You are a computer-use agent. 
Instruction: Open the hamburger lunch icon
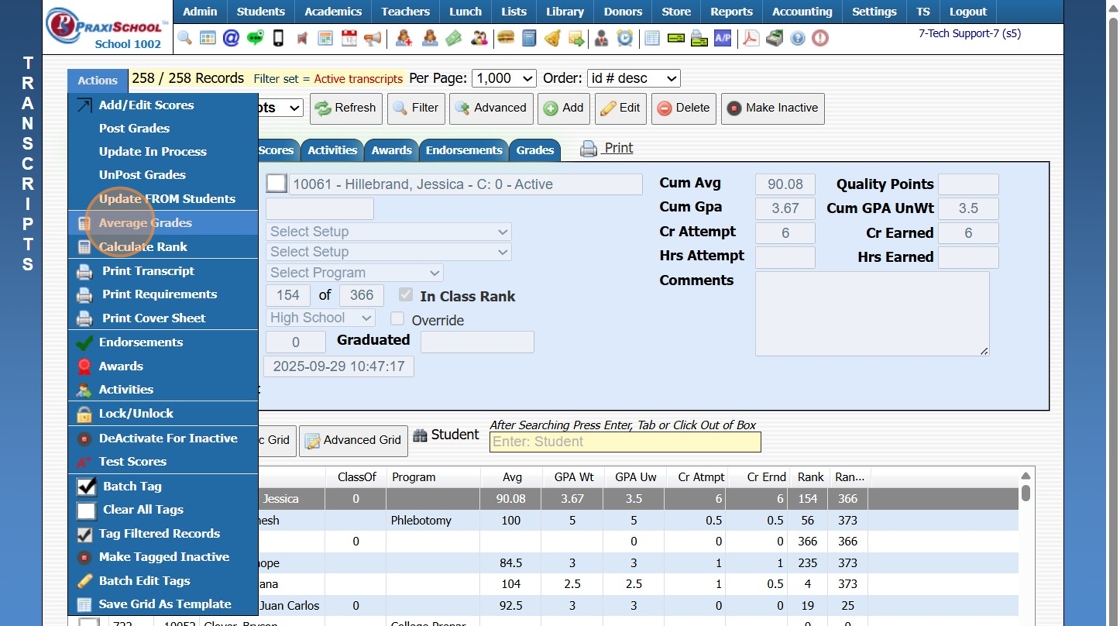point(506,39)
